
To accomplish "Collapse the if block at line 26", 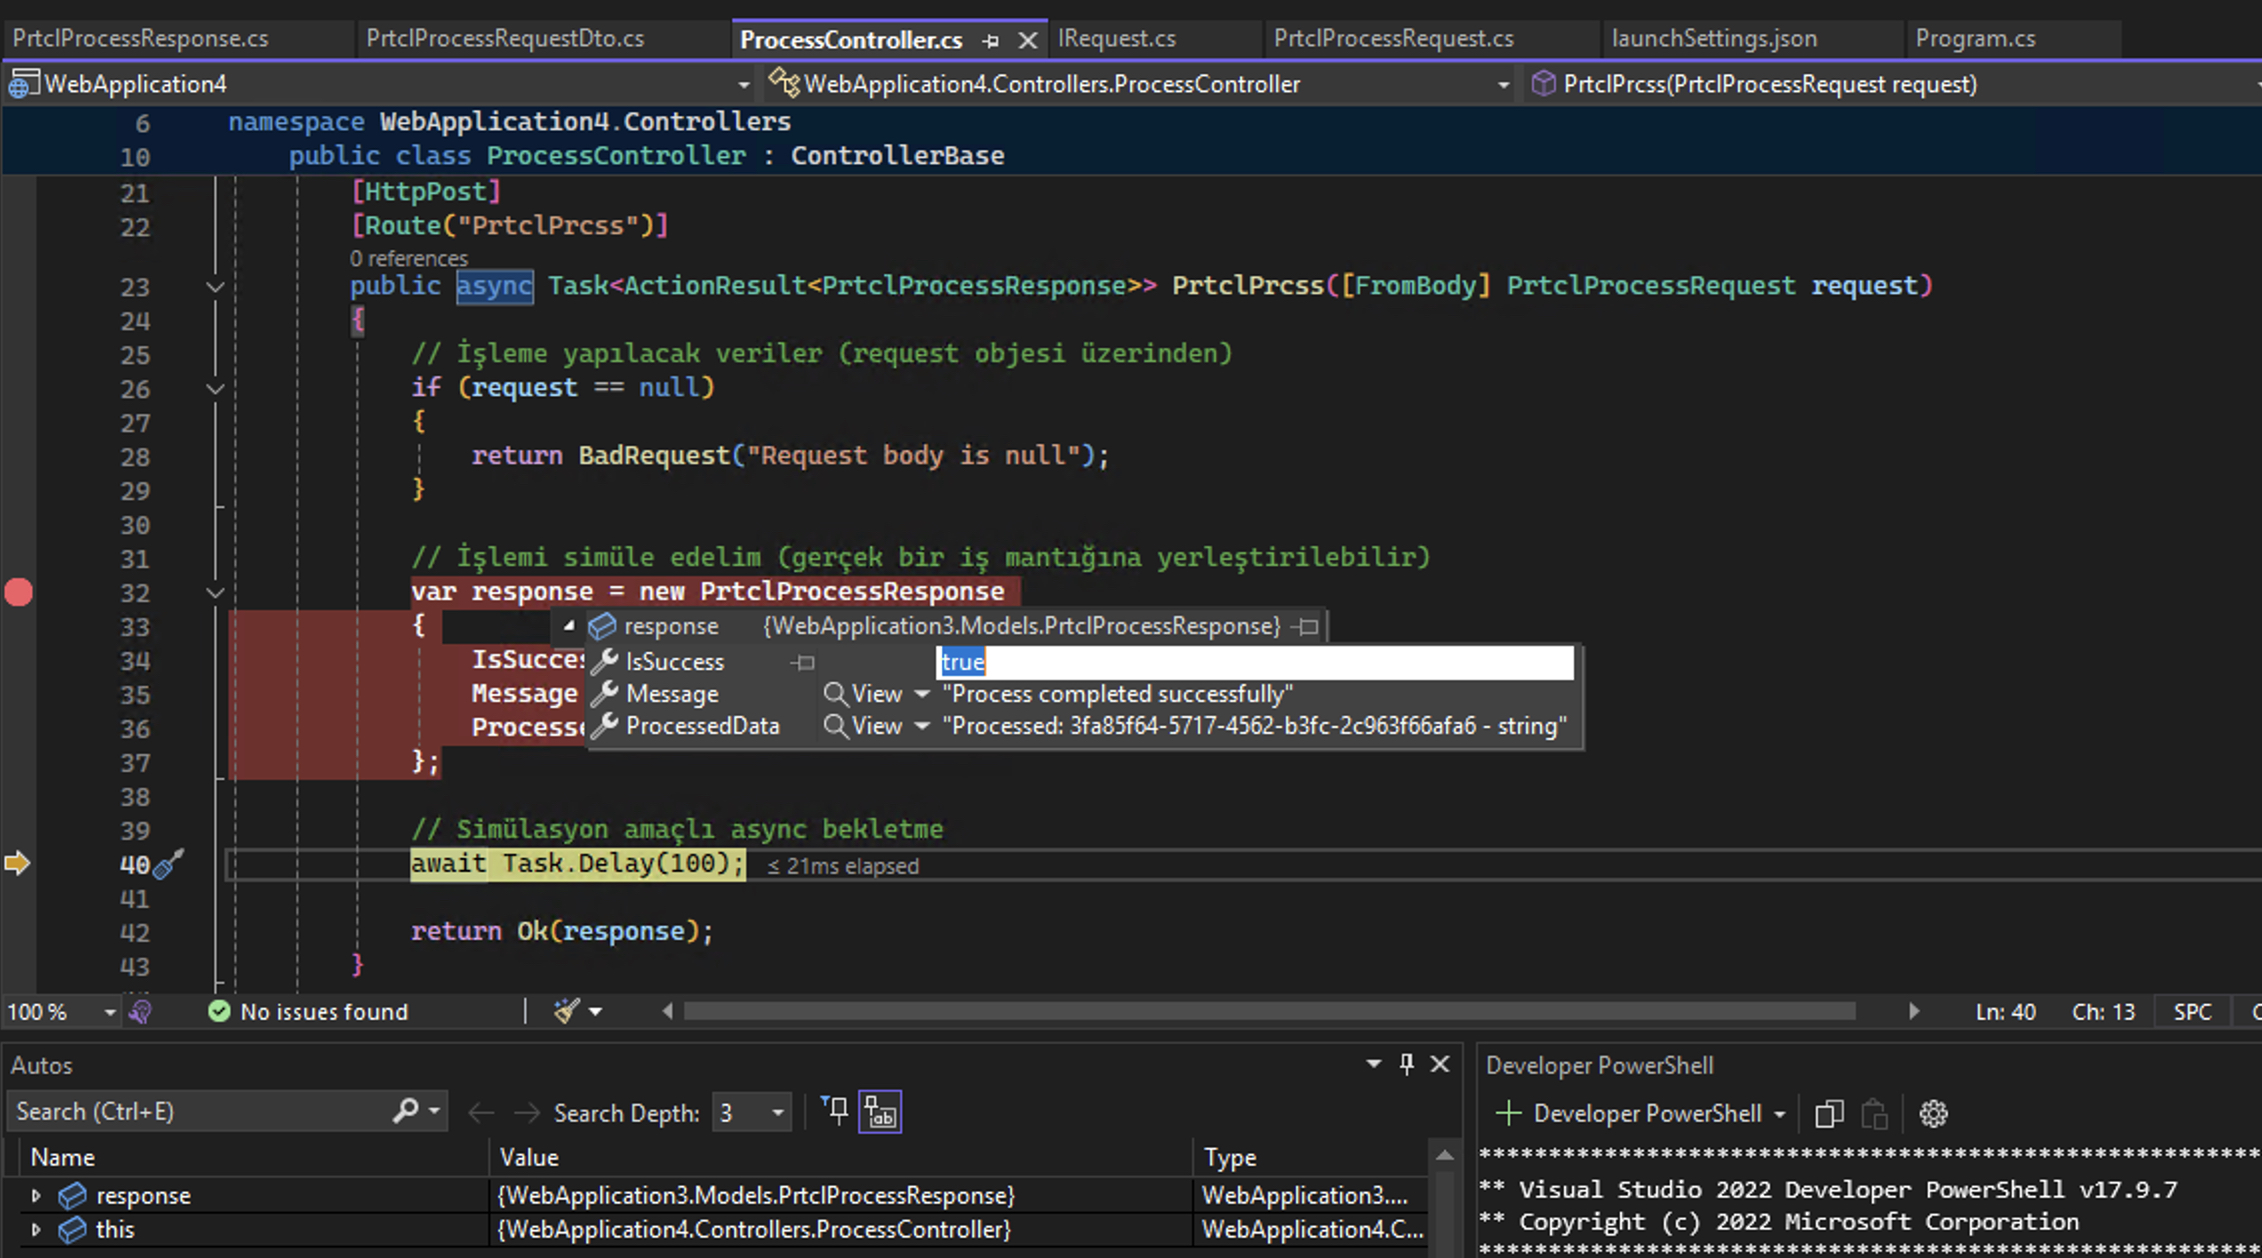I will click(x=215, y=389).
